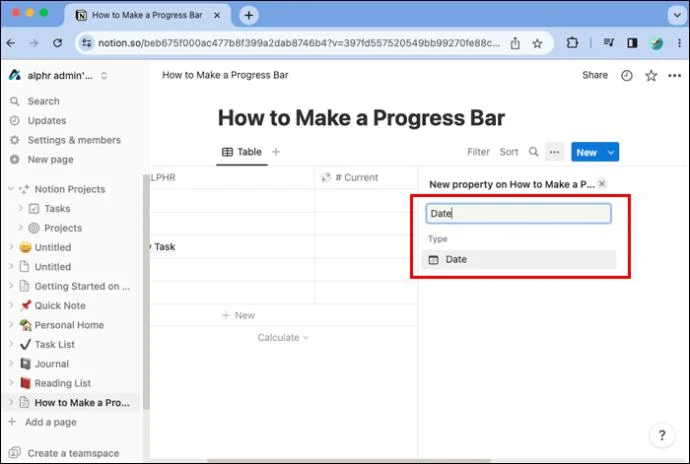Select the Date property type
The width and height of the screenshot is (690, 464).
pos(519,259)
